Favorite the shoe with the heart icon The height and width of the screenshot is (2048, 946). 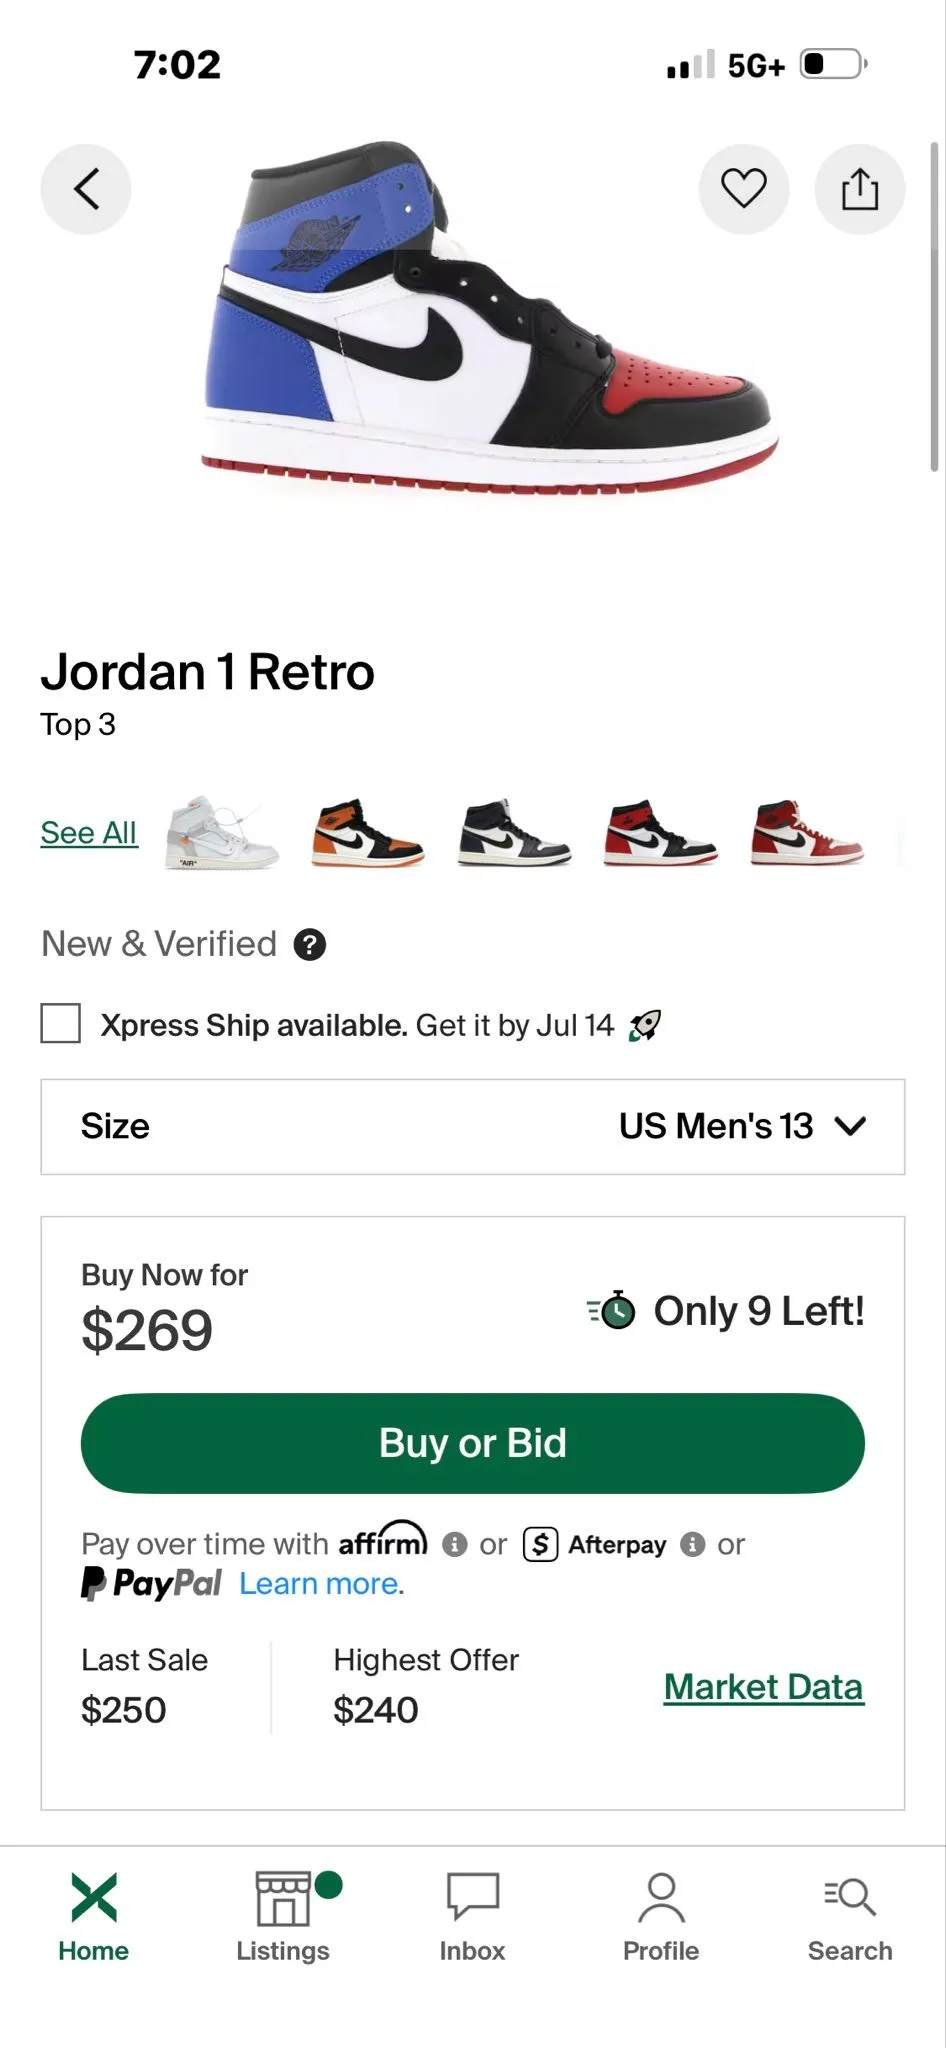click(744, 189)
